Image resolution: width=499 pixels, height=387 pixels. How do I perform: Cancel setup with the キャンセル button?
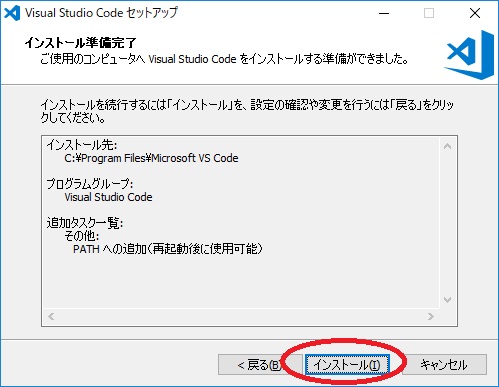pyautogui.click(x=444, y=365)
